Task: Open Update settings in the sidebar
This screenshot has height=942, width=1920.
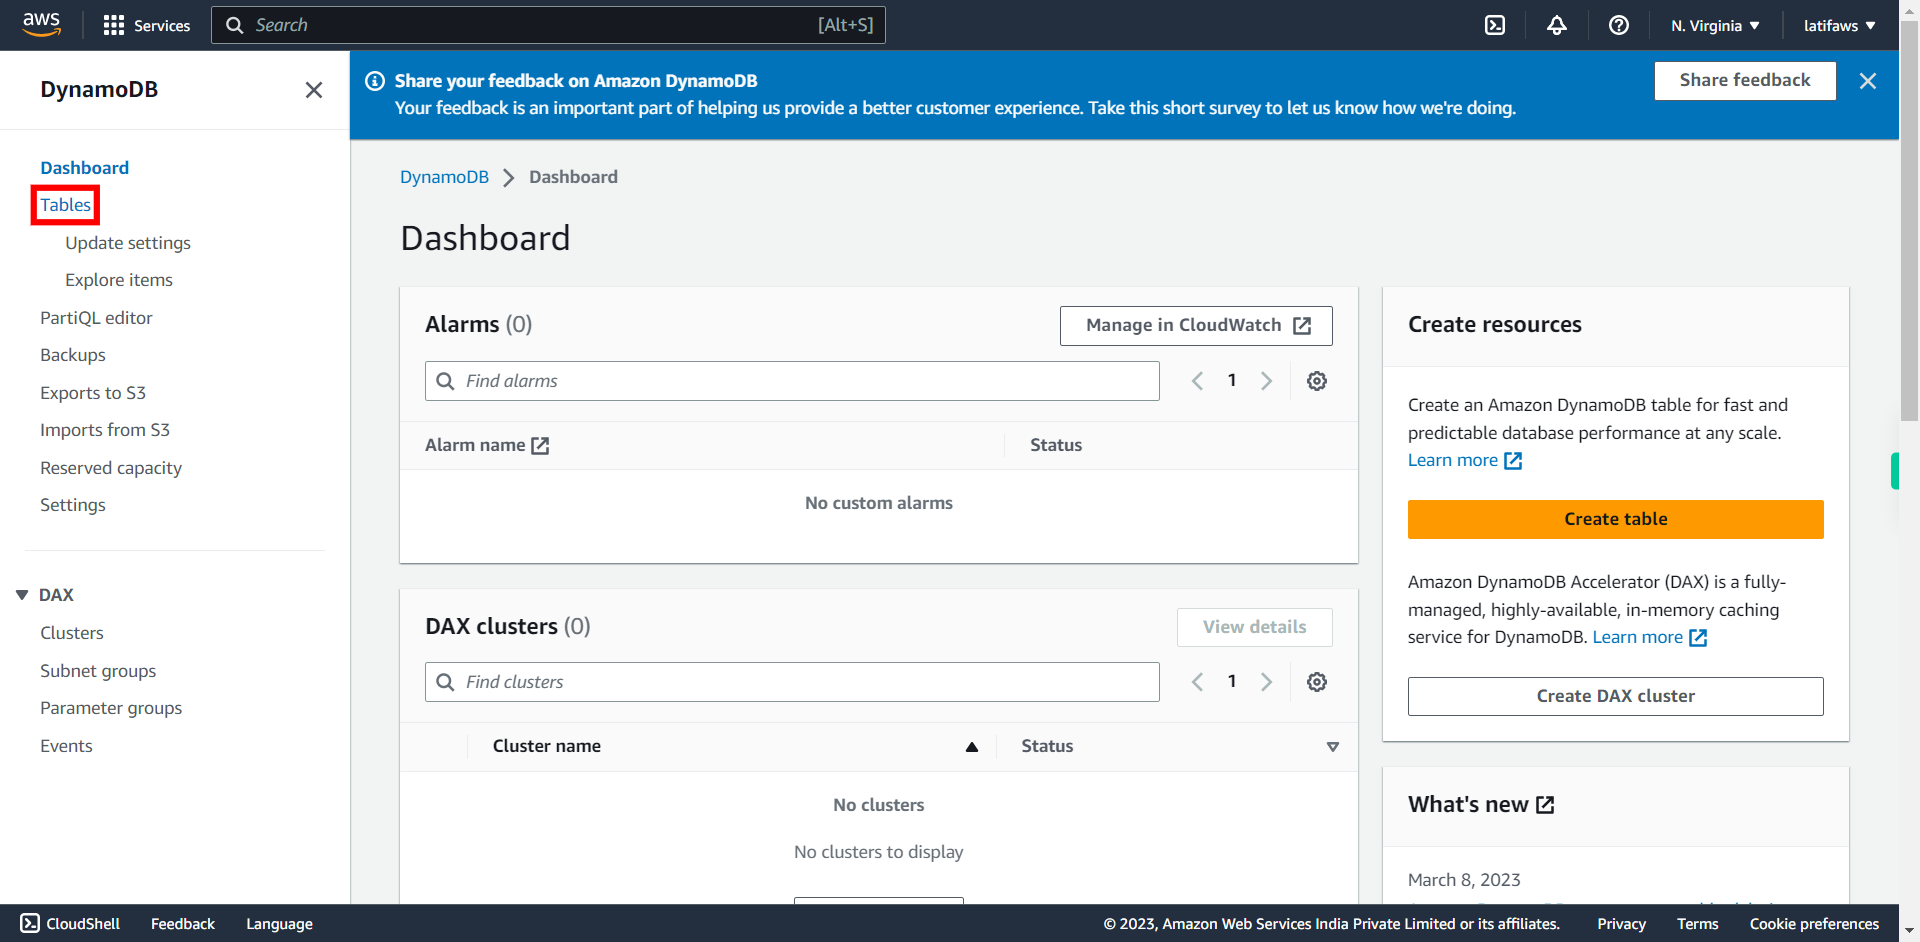Action: click(x=128, y=243)
